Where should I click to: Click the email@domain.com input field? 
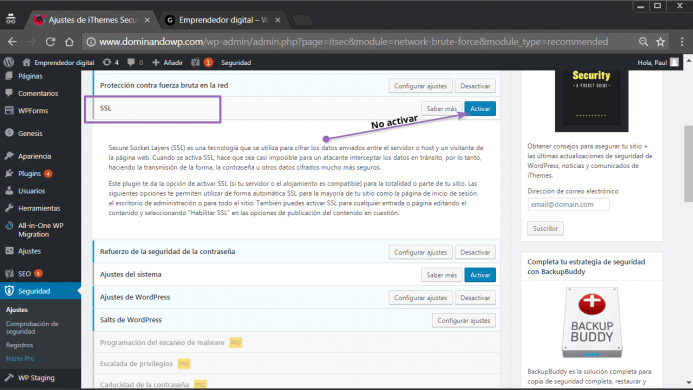[x=568, y=204]
